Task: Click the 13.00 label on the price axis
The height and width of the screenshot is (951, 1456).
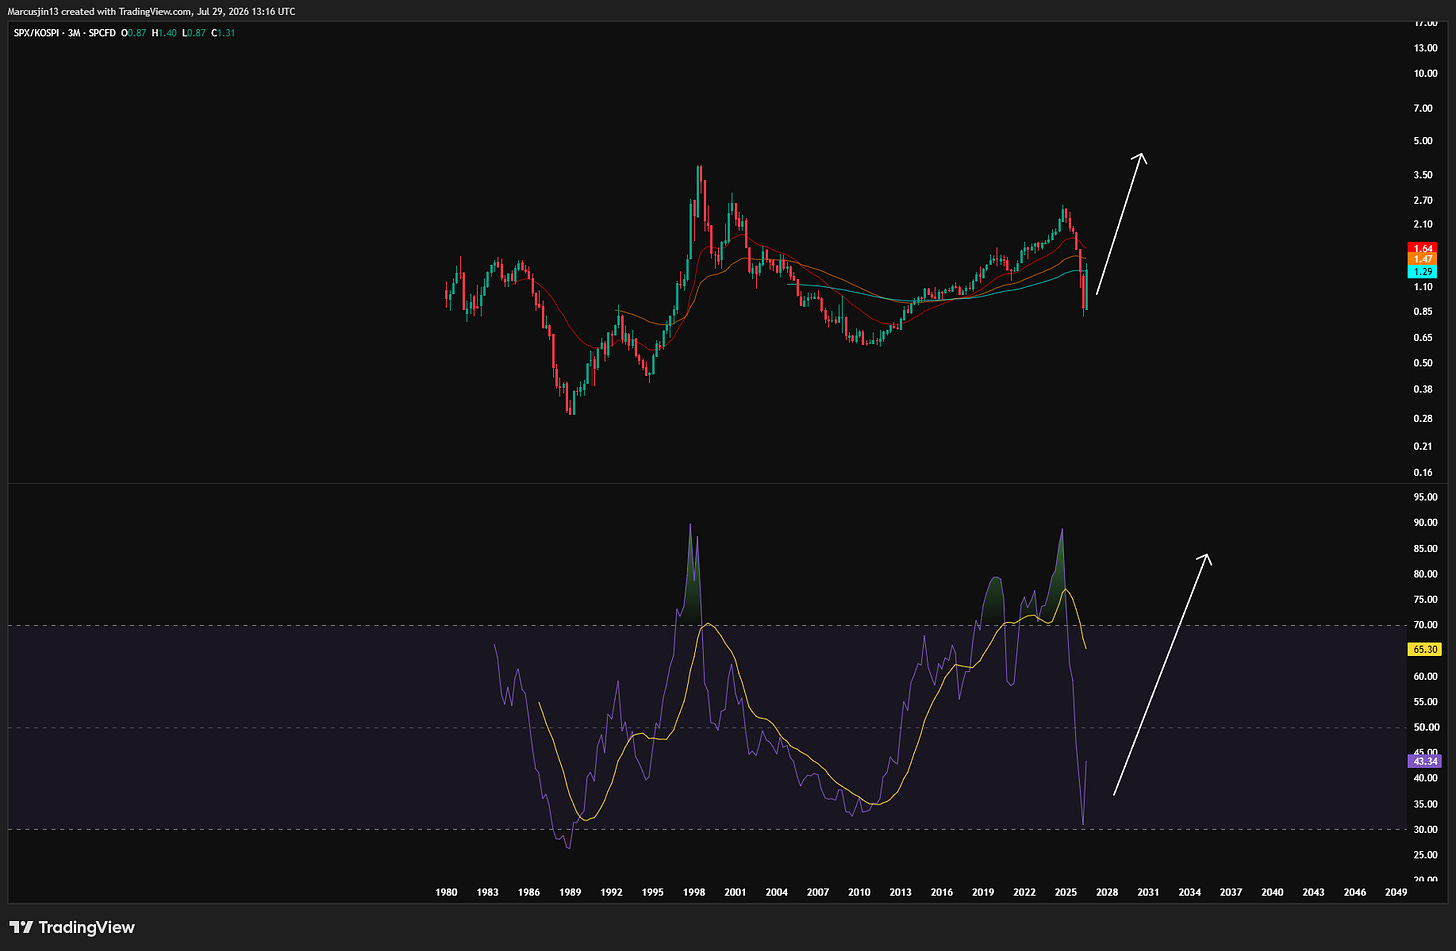Action: click(1425, 47)
